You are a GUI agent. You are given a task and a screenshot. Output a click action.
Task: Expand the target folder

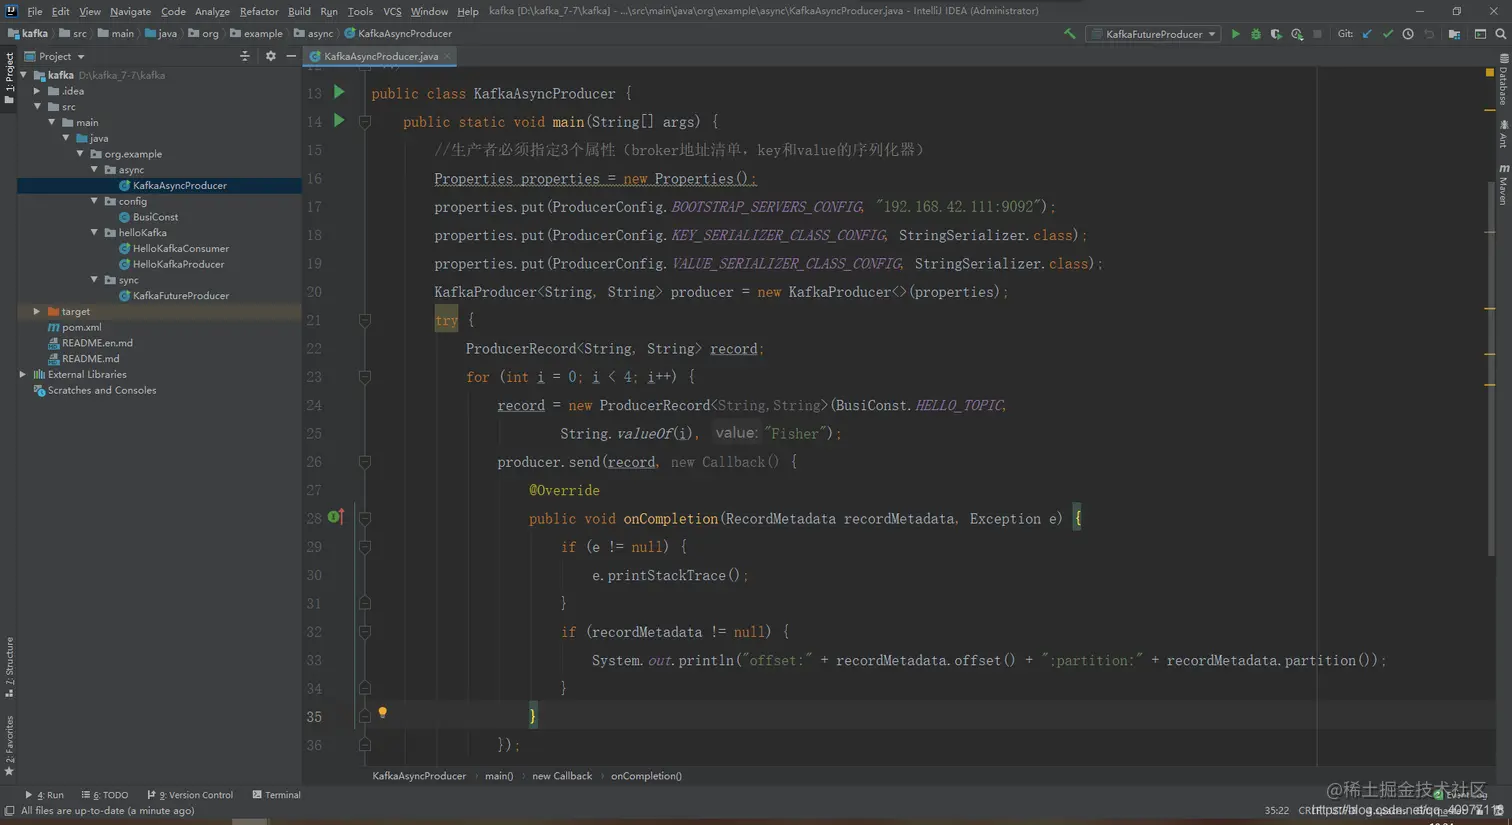click(38, 311)
